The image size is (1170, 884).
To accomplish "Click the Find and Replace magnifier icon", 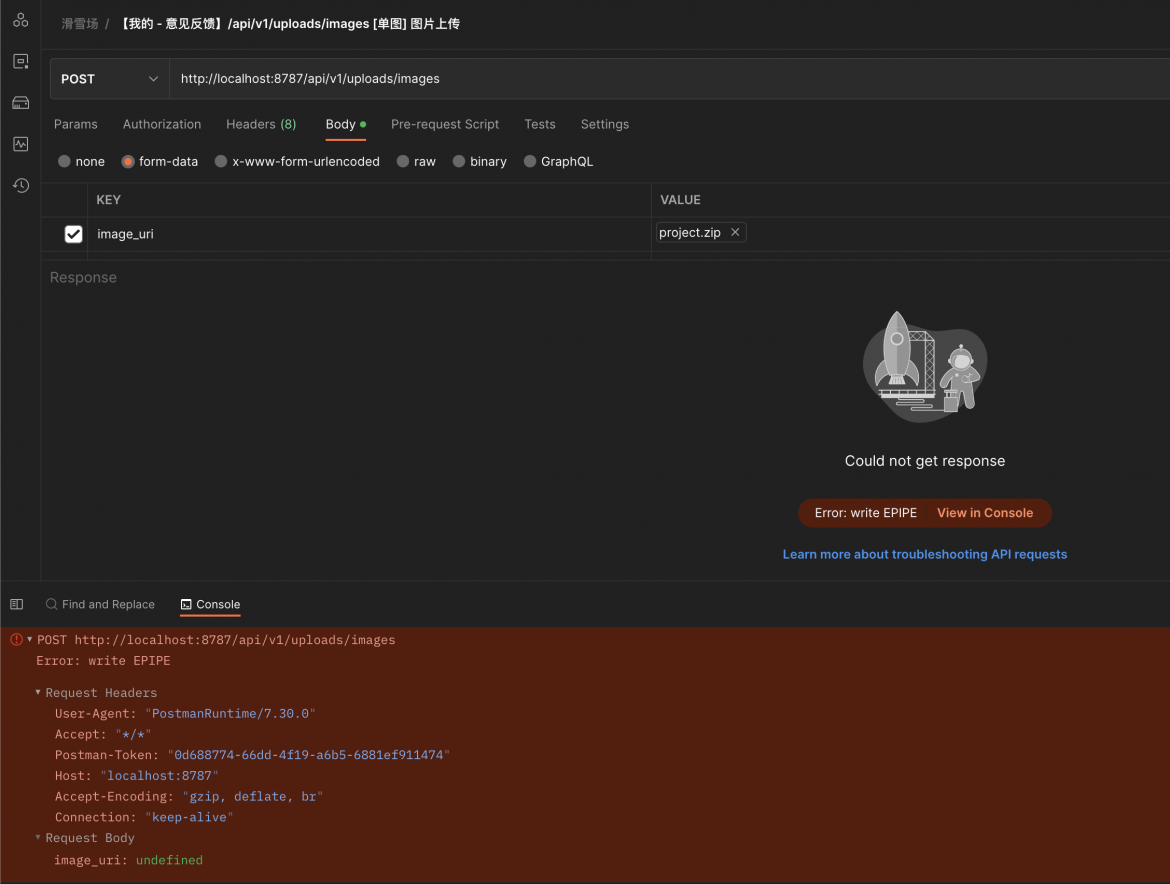I will [51, 604].
